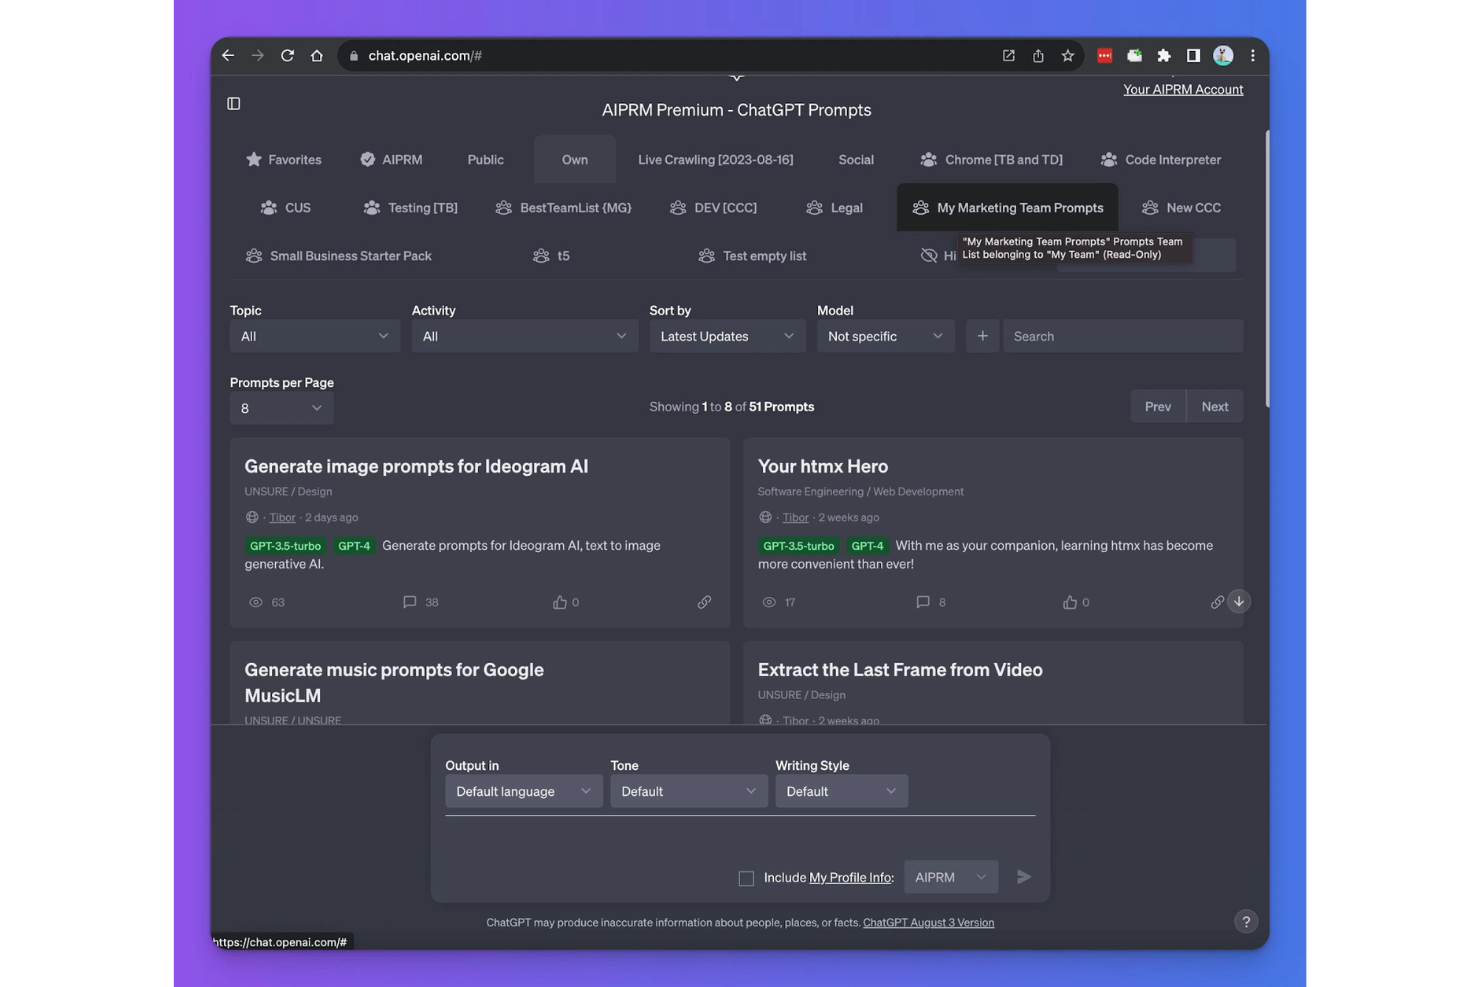Click the send message paper plane icon
This screenshot has height=987, width=1480.
pyautogui.click(x=1024, y=877)
